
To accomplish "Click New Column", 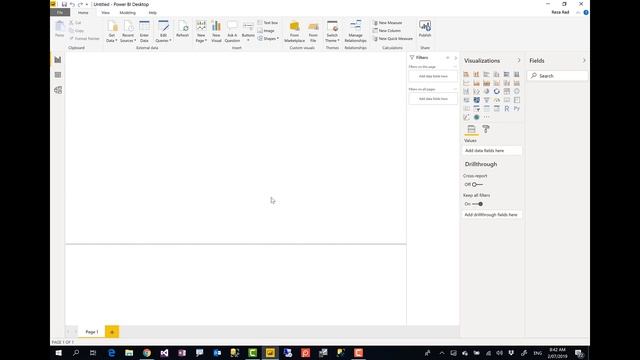I will [x=387, y=31].
